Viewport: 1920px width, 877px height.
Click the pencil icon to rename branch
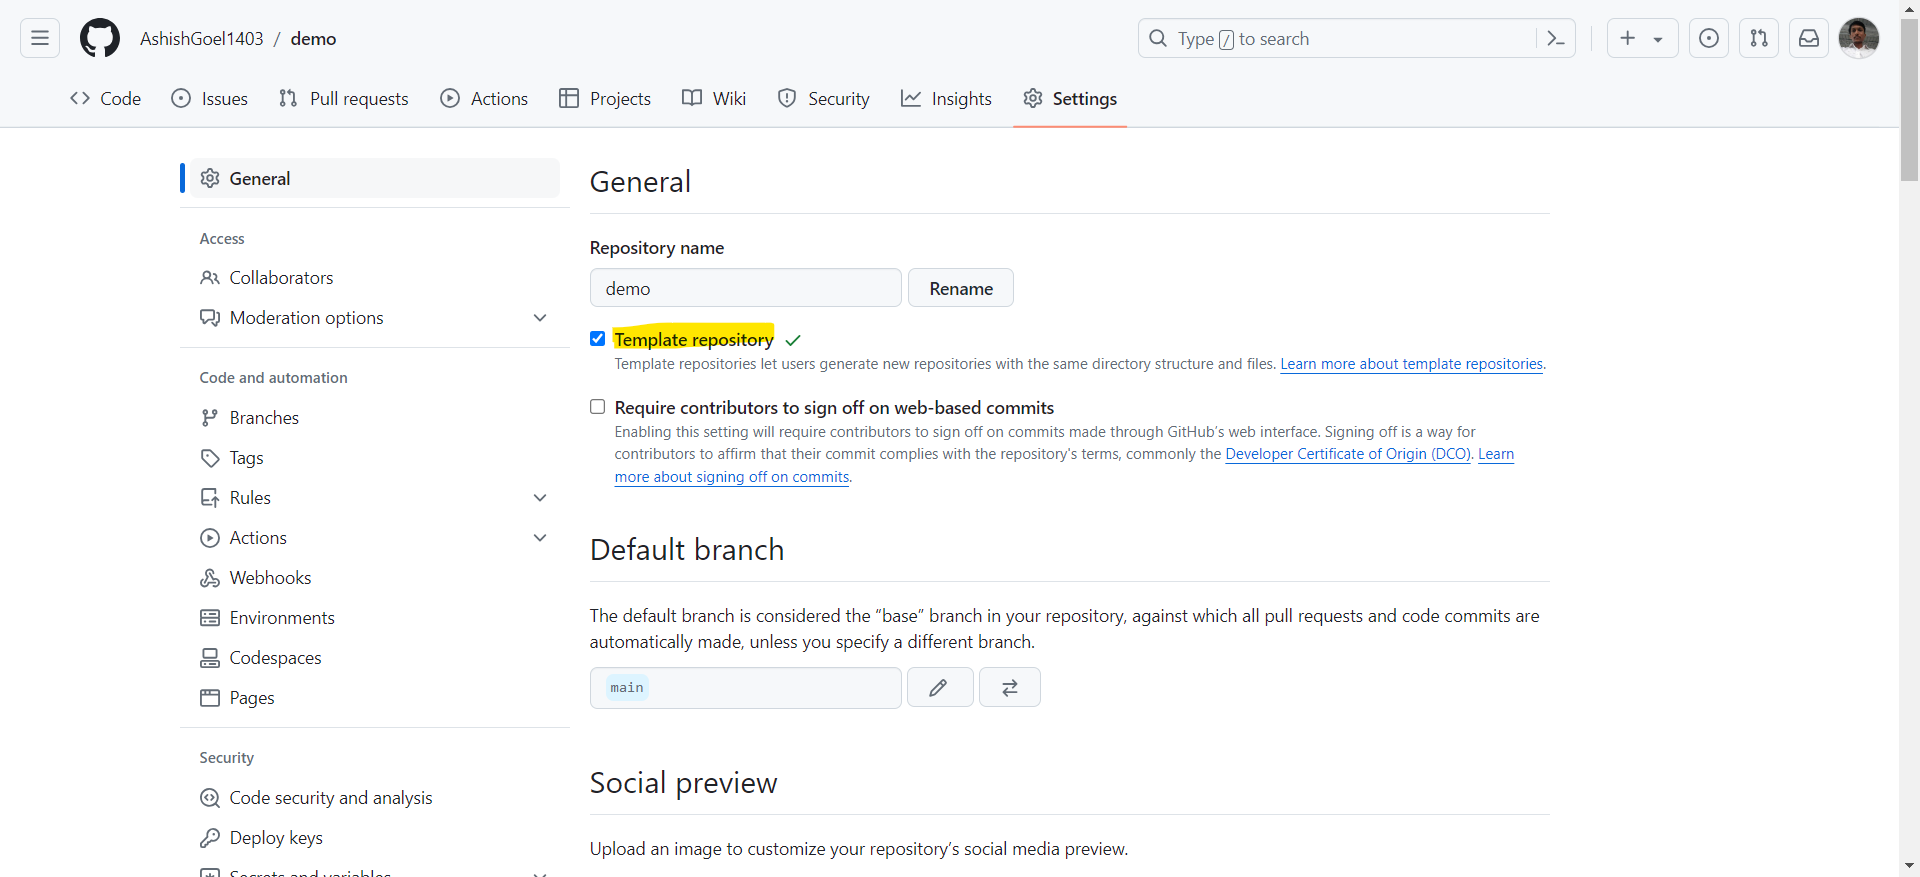(x=939, y=688)
